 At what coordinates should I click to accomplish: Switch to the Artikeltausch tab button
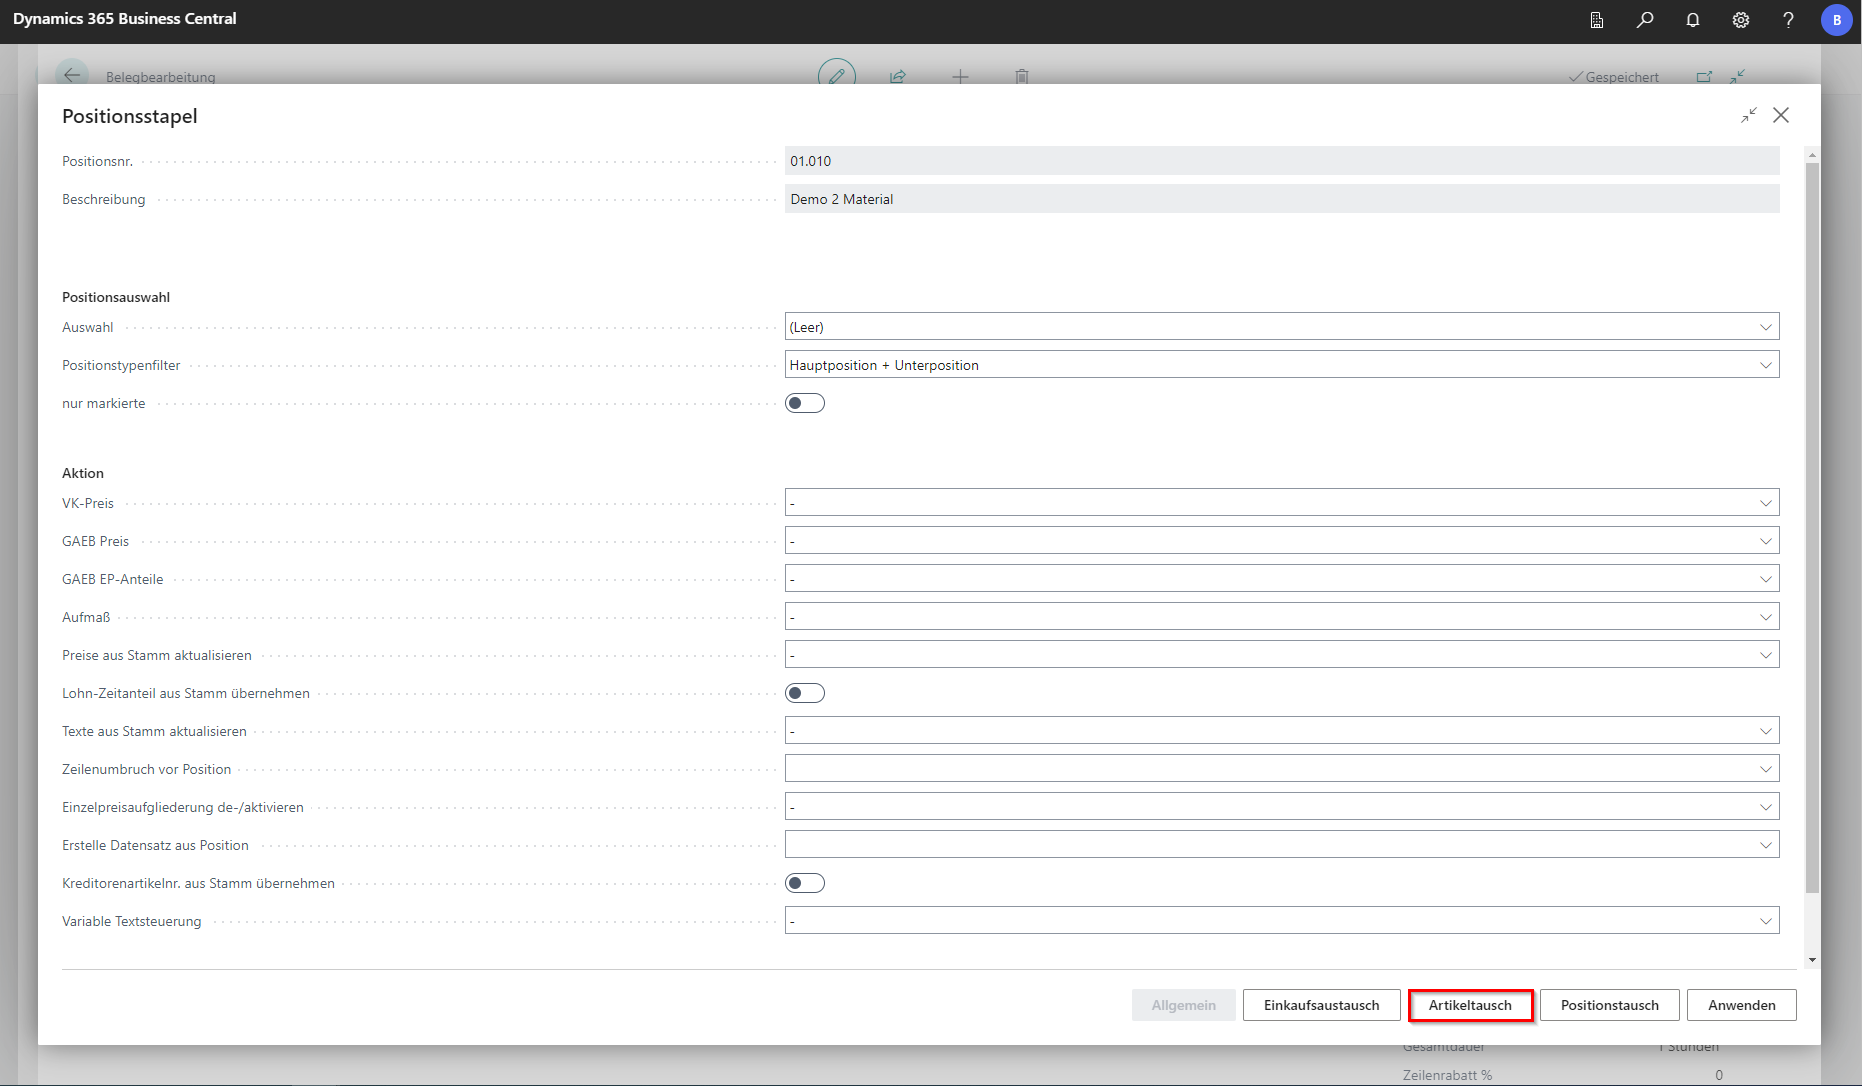pyautogui.click(x=1470, y=1005)
